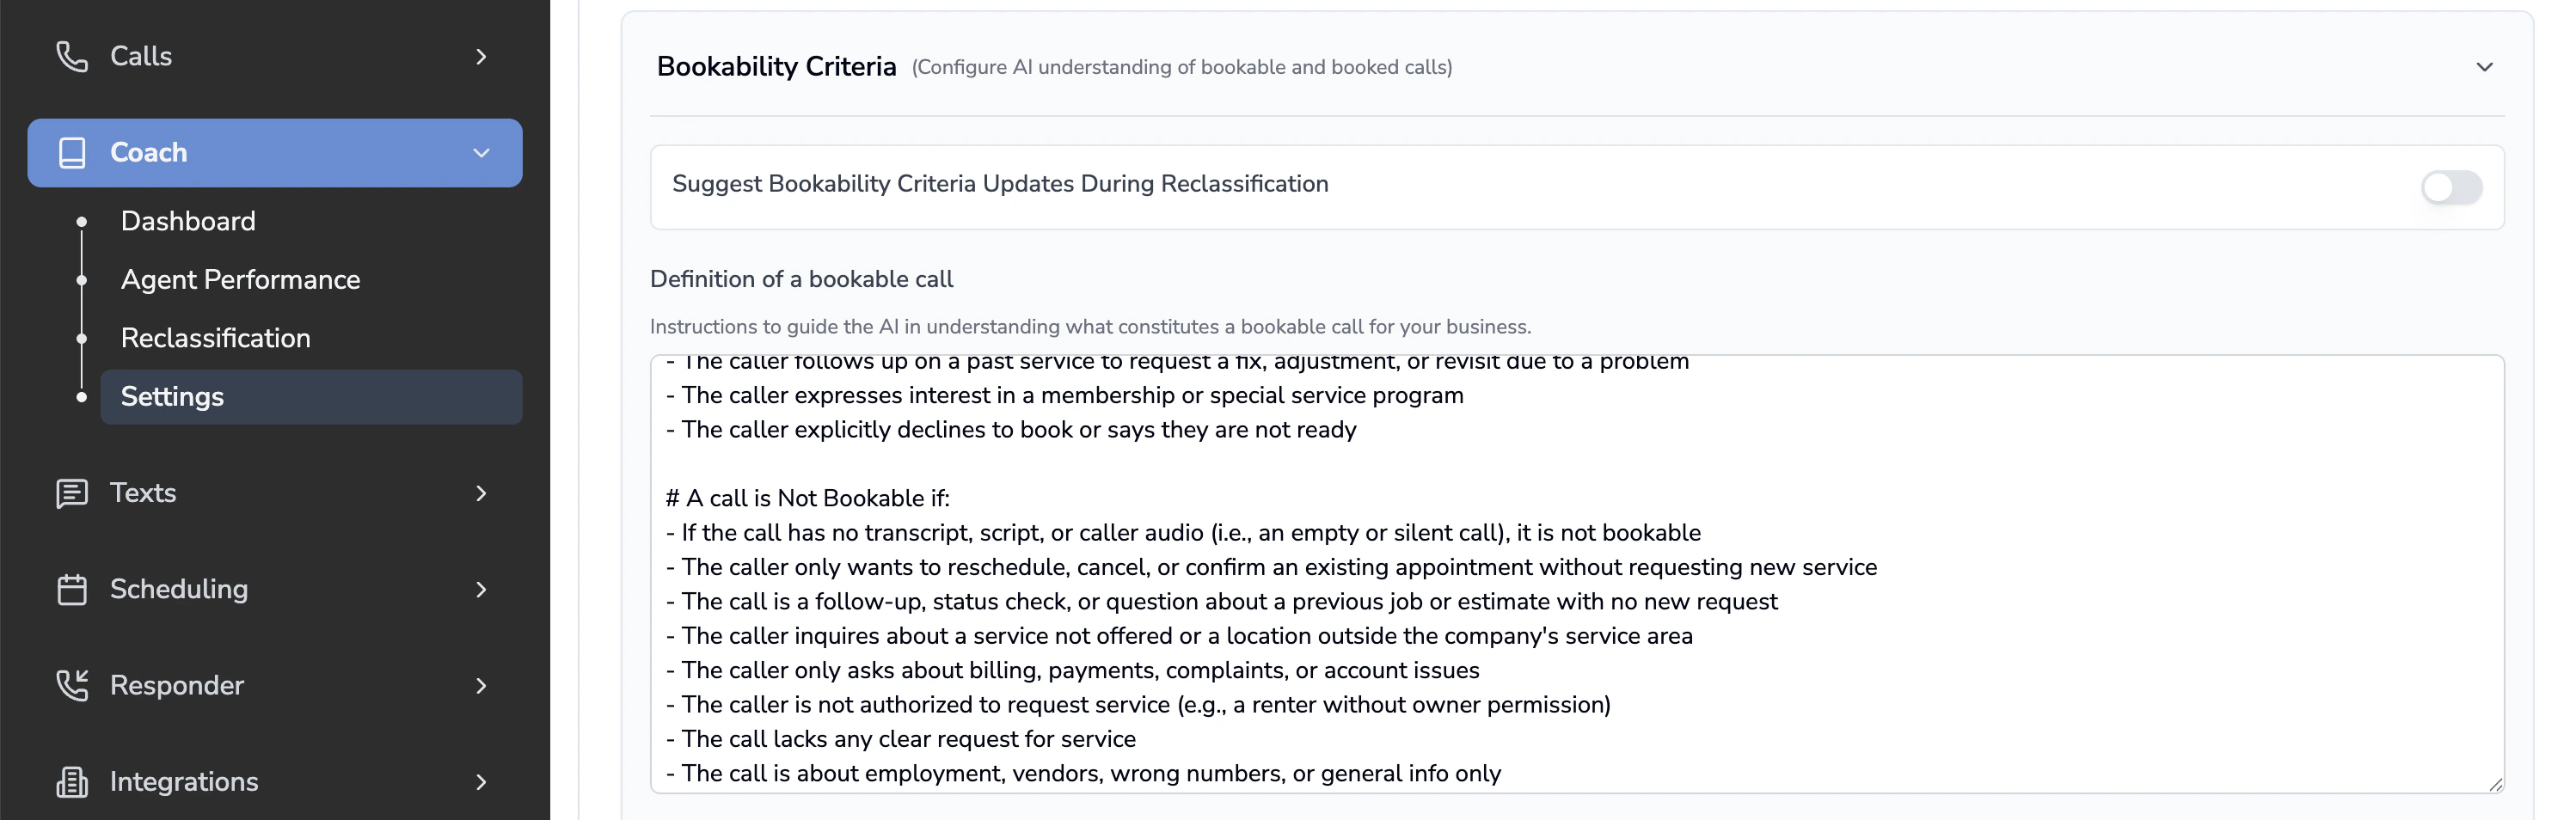Expand the Calls menu chevron
Image resolution: width=2576 pixels, height=820 pixels.
tap(481, 57)
